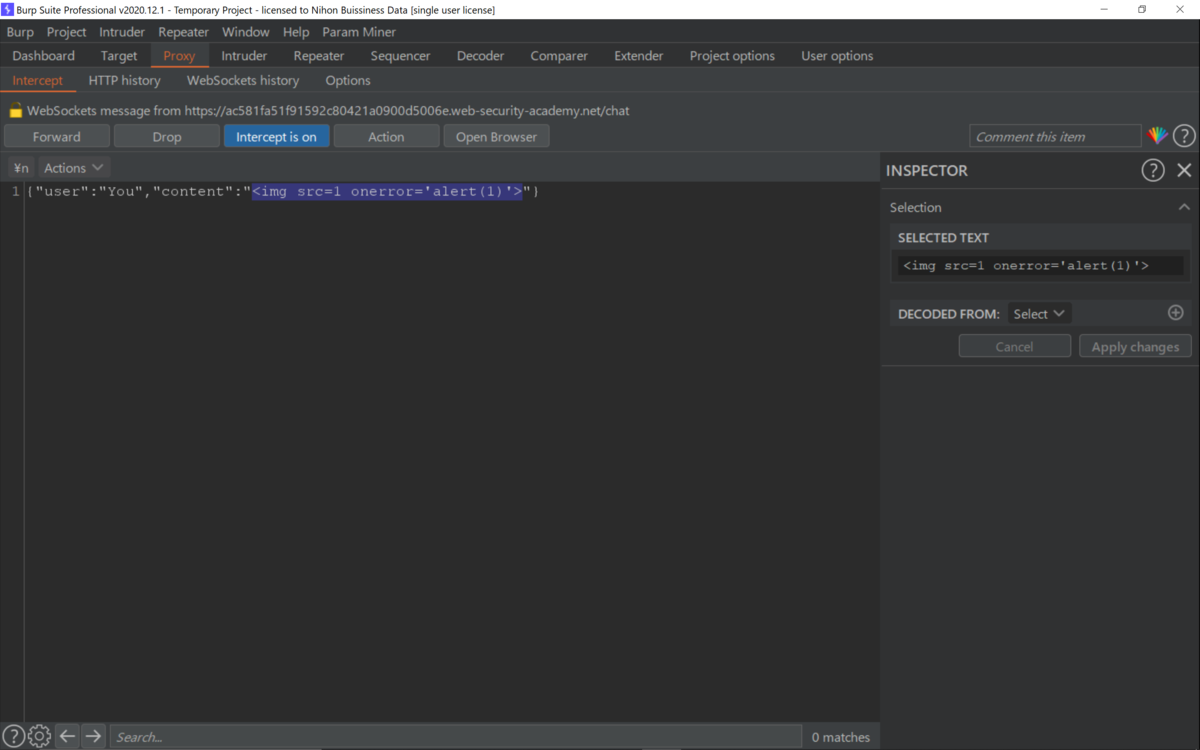The height and width of the screenshot is (750, 1200).
Task: Open search settings gear icon
Action: (39, 736)
